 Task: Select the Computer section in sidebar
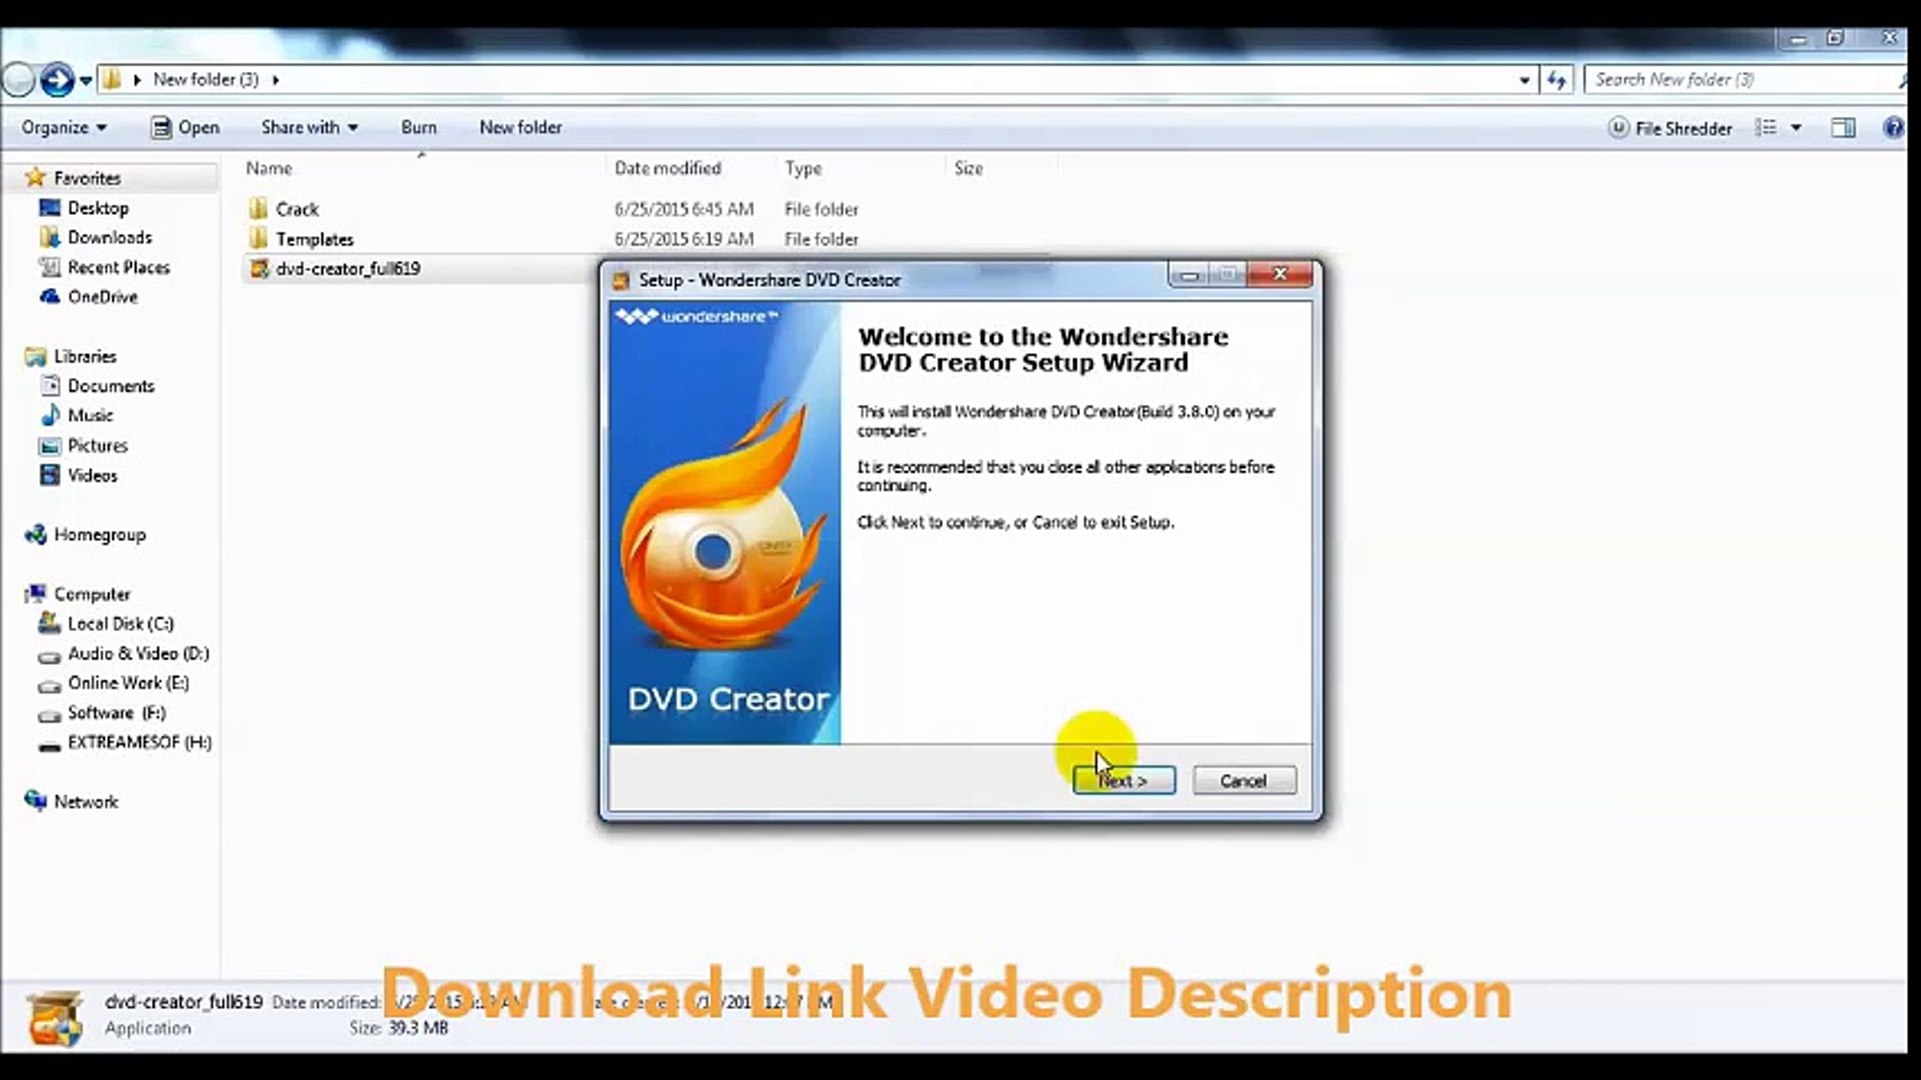pos(92,593)
